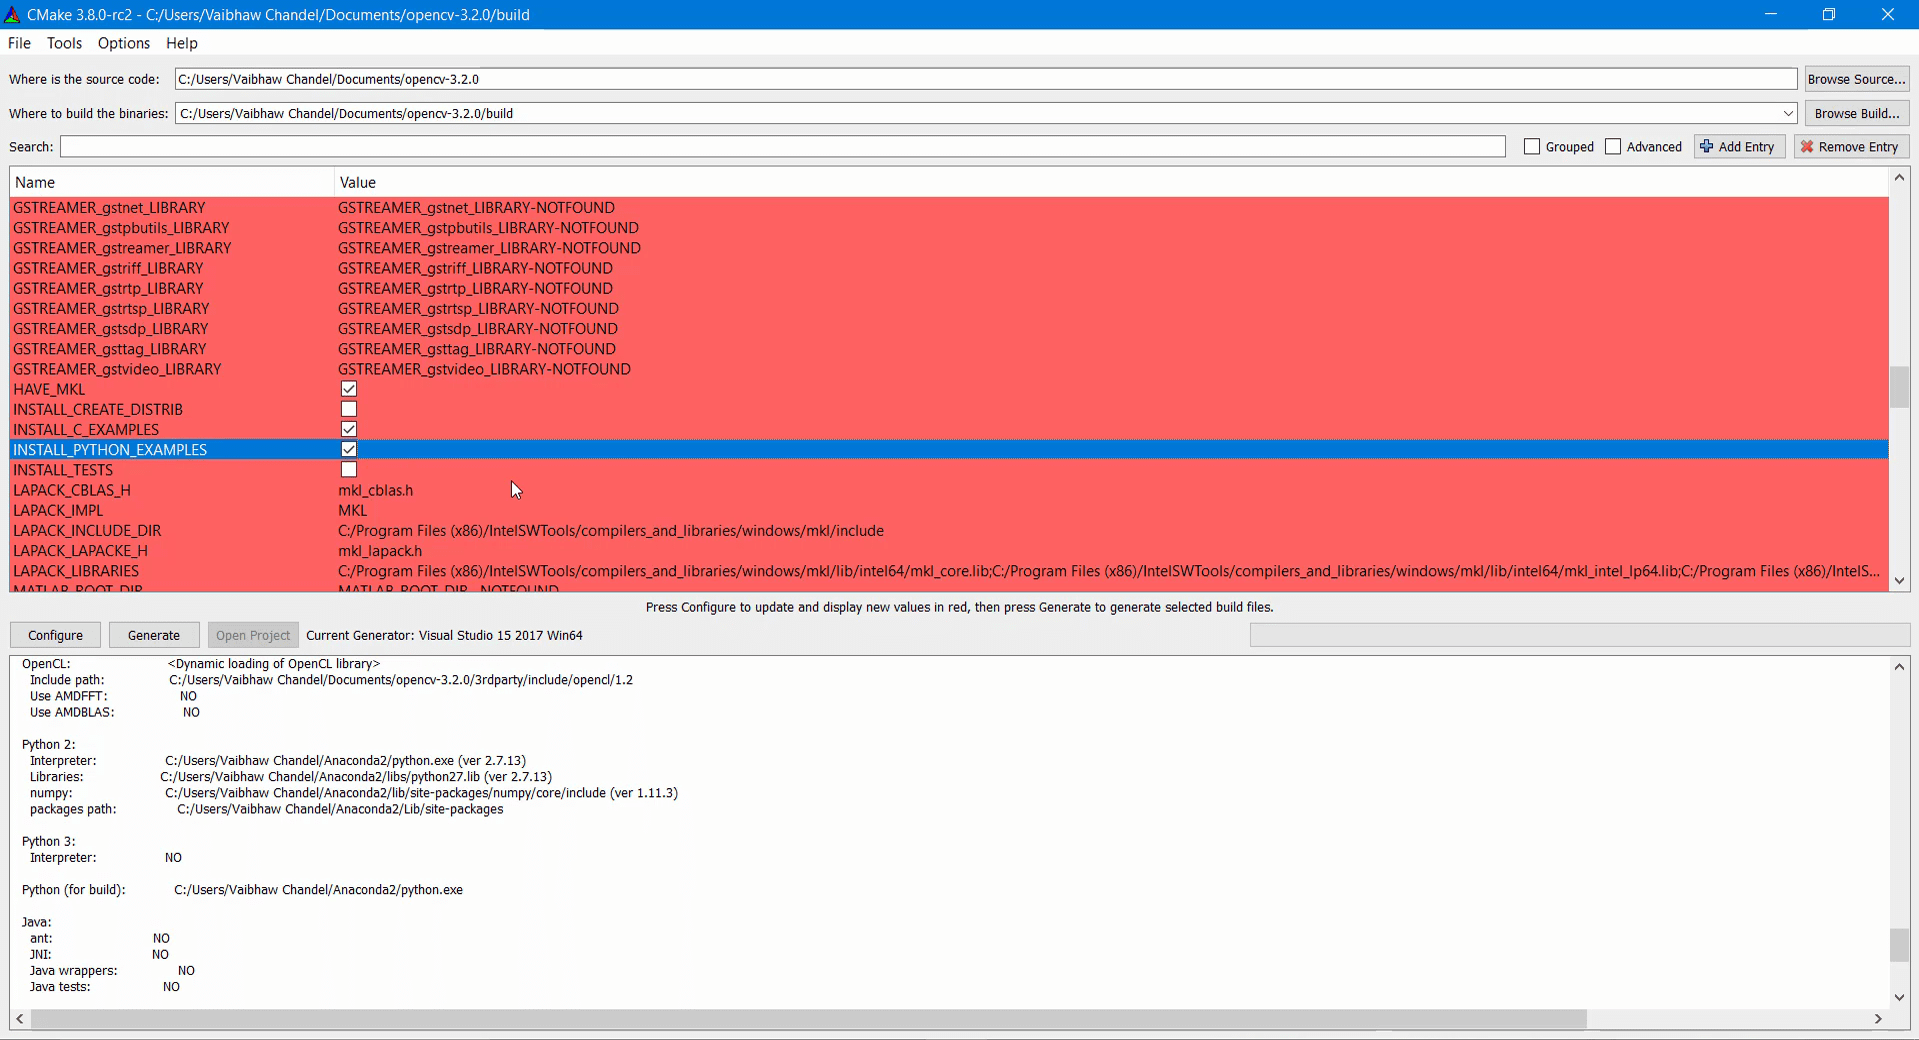The image size is (1919, 1040).
Task: Check the INSTALL_CREATE_DISTRIB option
Action: click(348, 409)
